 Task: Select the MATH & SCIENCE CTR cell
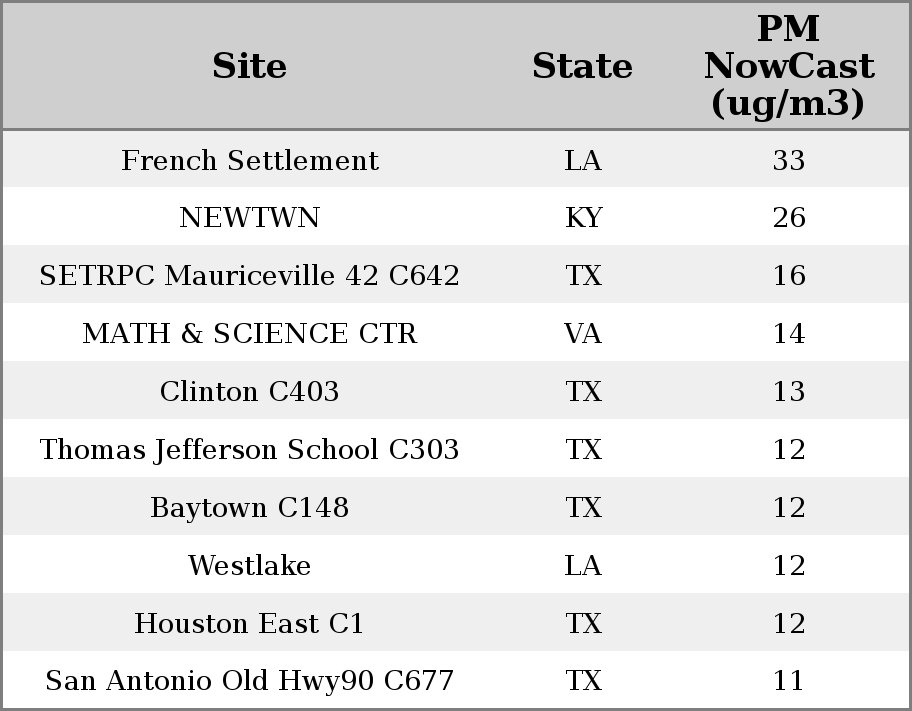pyautogui.click(x=250, y=333)
